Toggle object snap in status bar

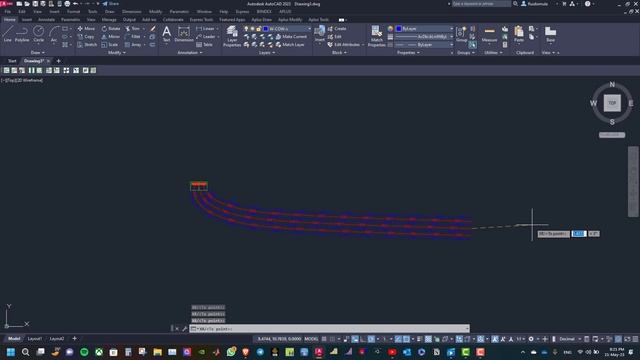coord(407,339)
